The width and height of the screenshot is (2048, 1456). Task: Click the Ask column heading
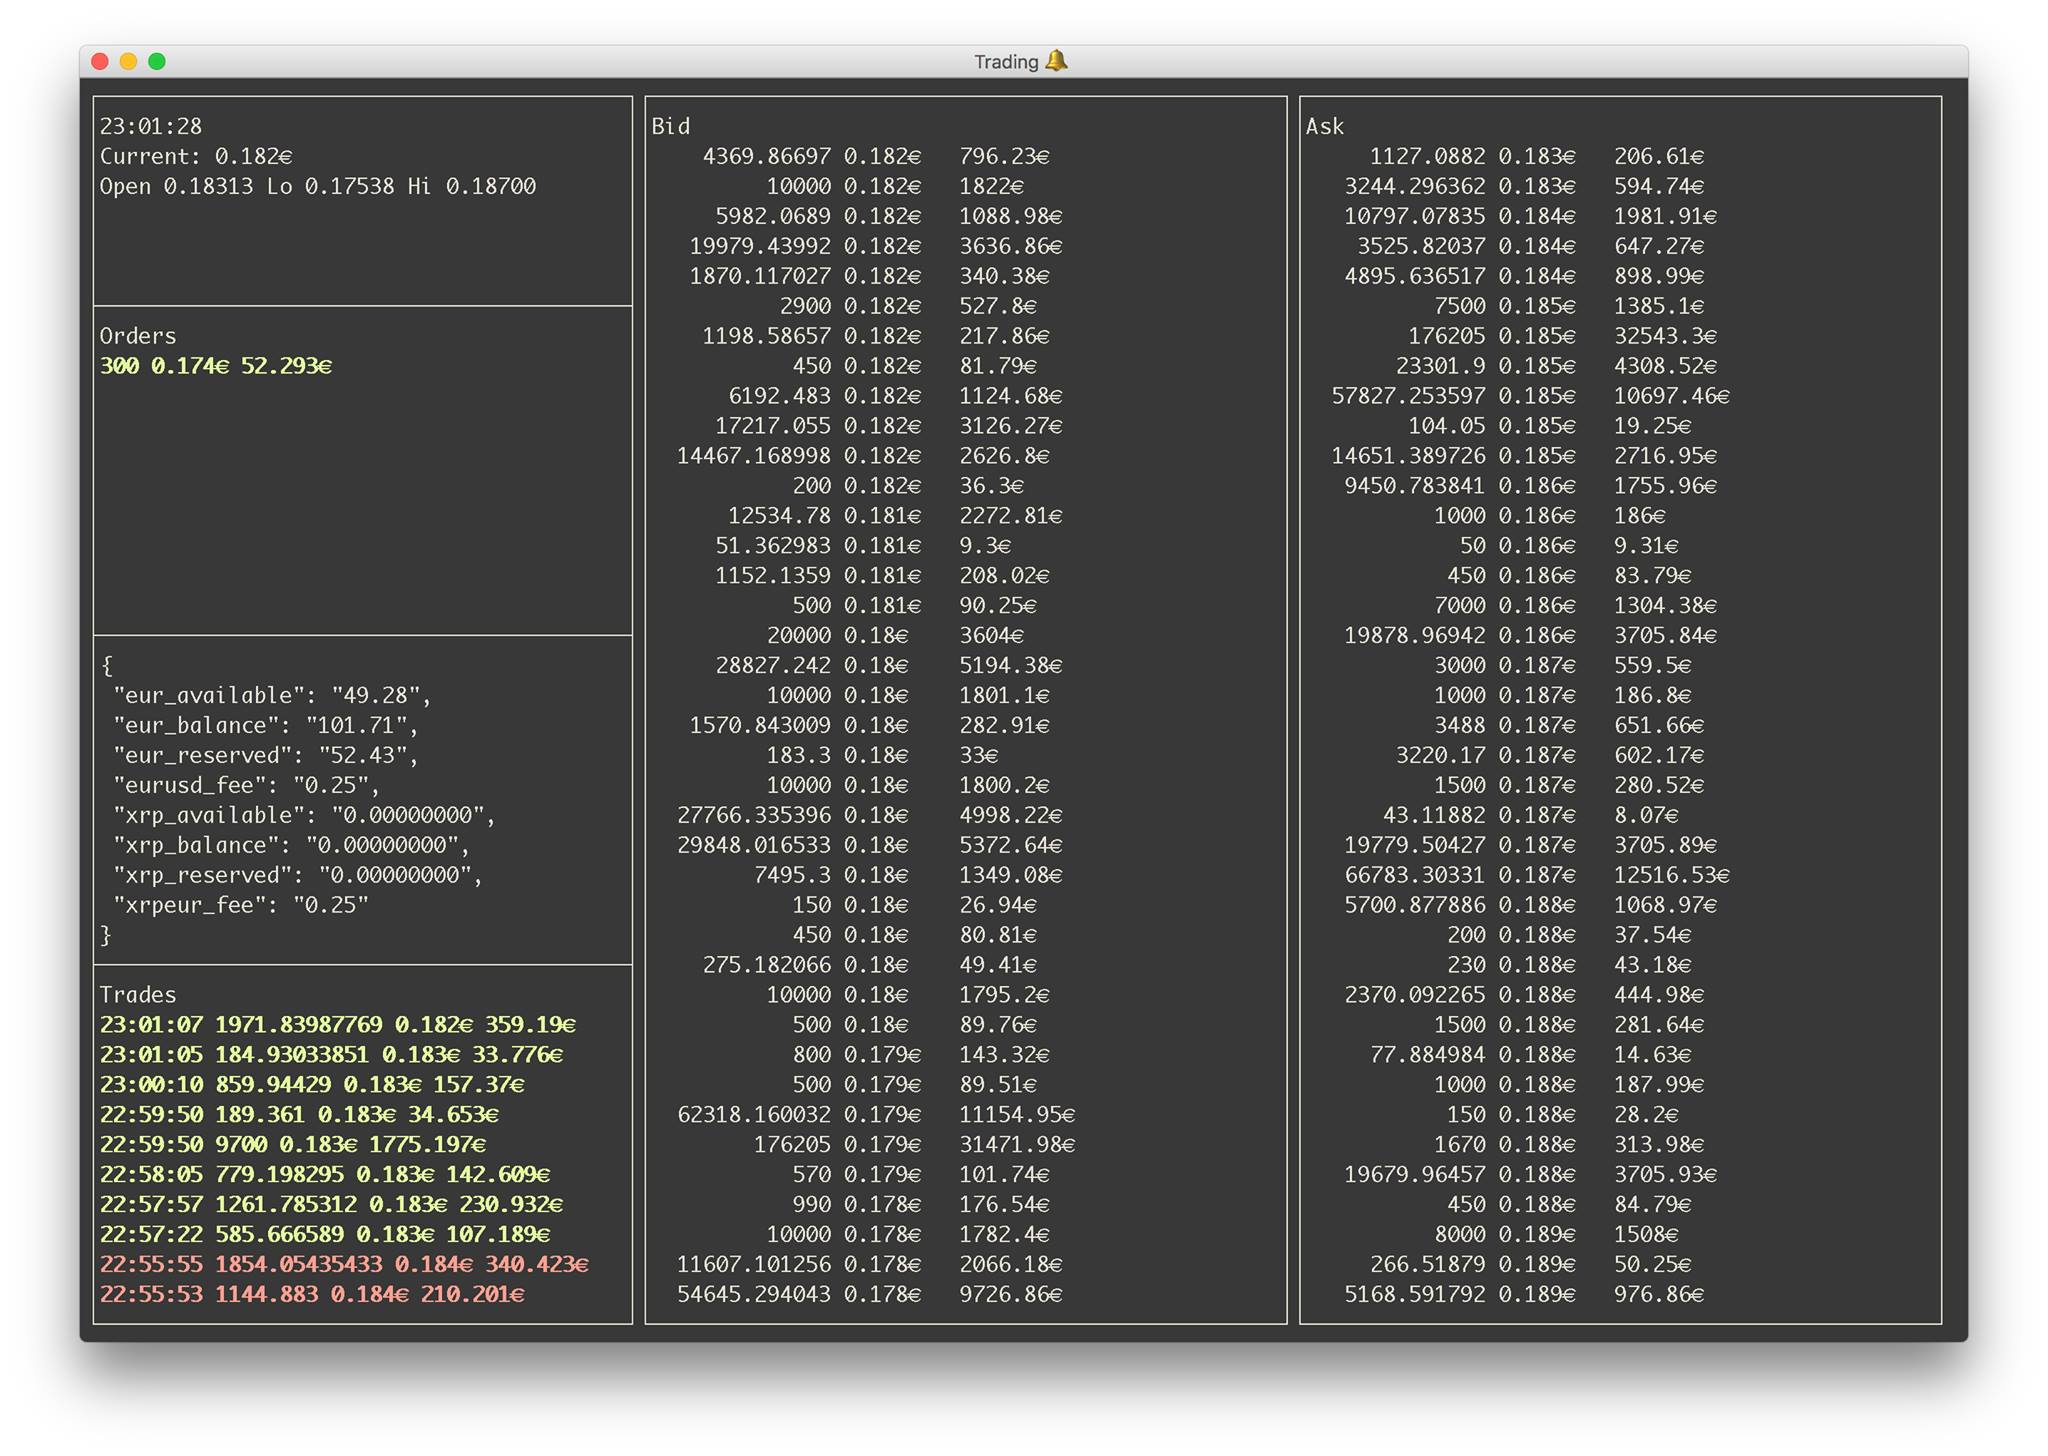click(1325, 126)
